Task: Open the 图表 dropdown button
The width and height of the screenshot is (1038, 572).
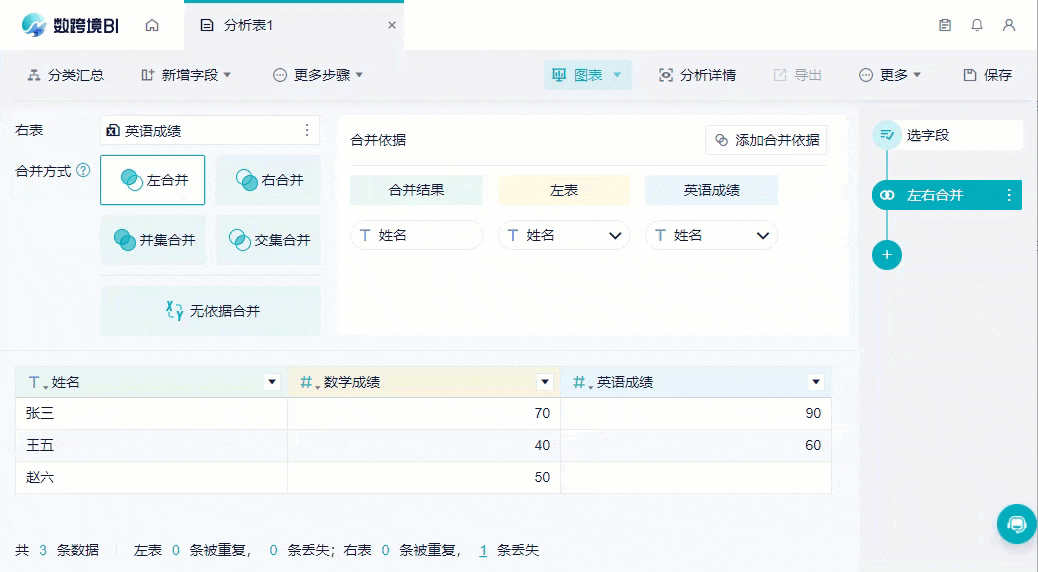Action: coord(588,75)
